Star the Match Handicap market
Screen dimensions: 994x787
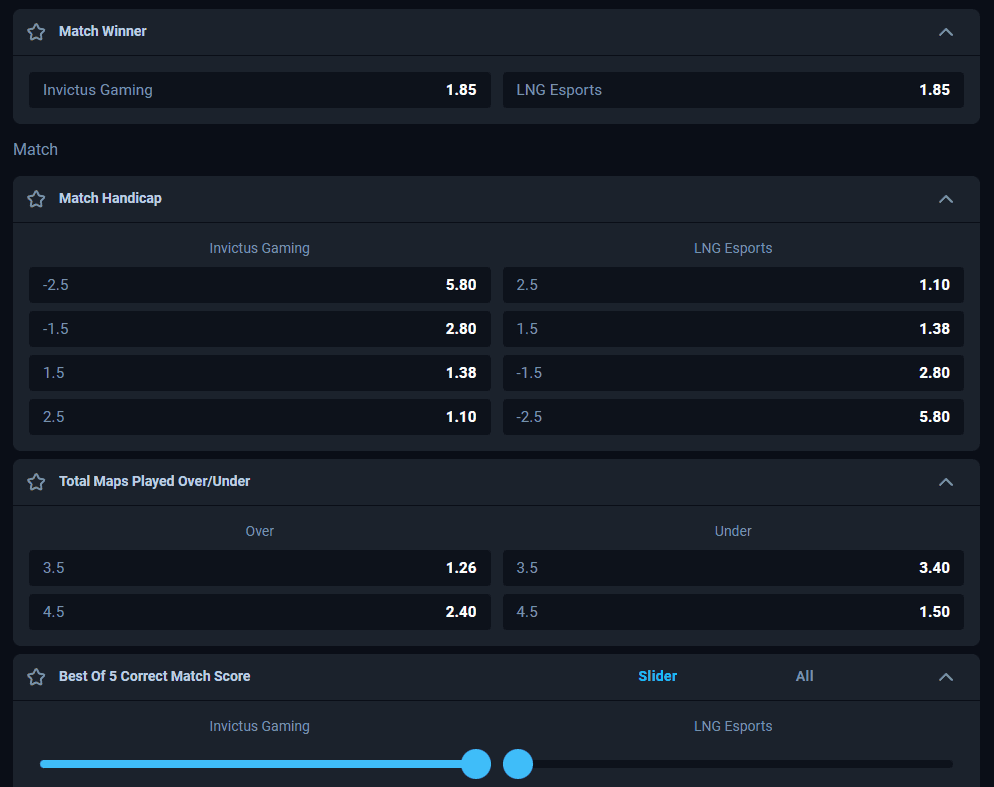[x=36, y=198]
